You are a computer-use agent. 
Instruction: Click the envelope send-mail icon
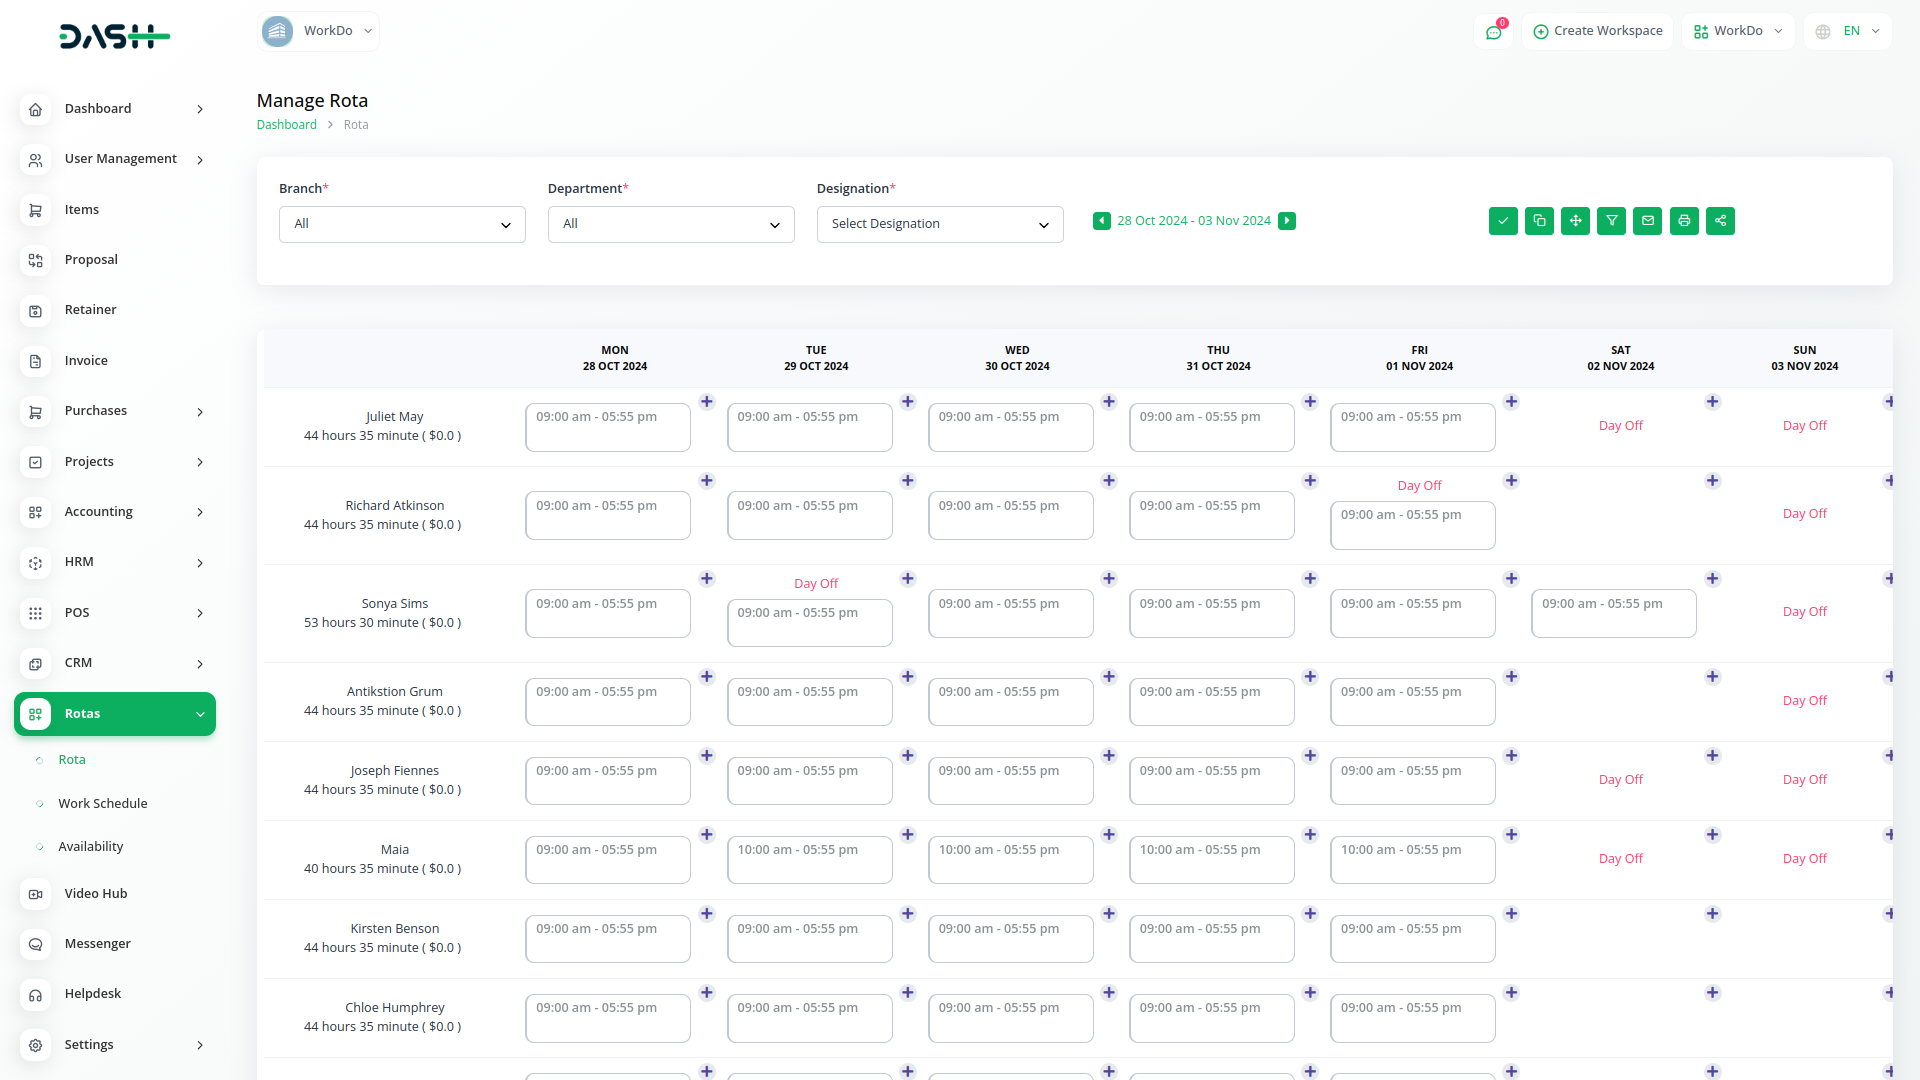point(1647,221)
